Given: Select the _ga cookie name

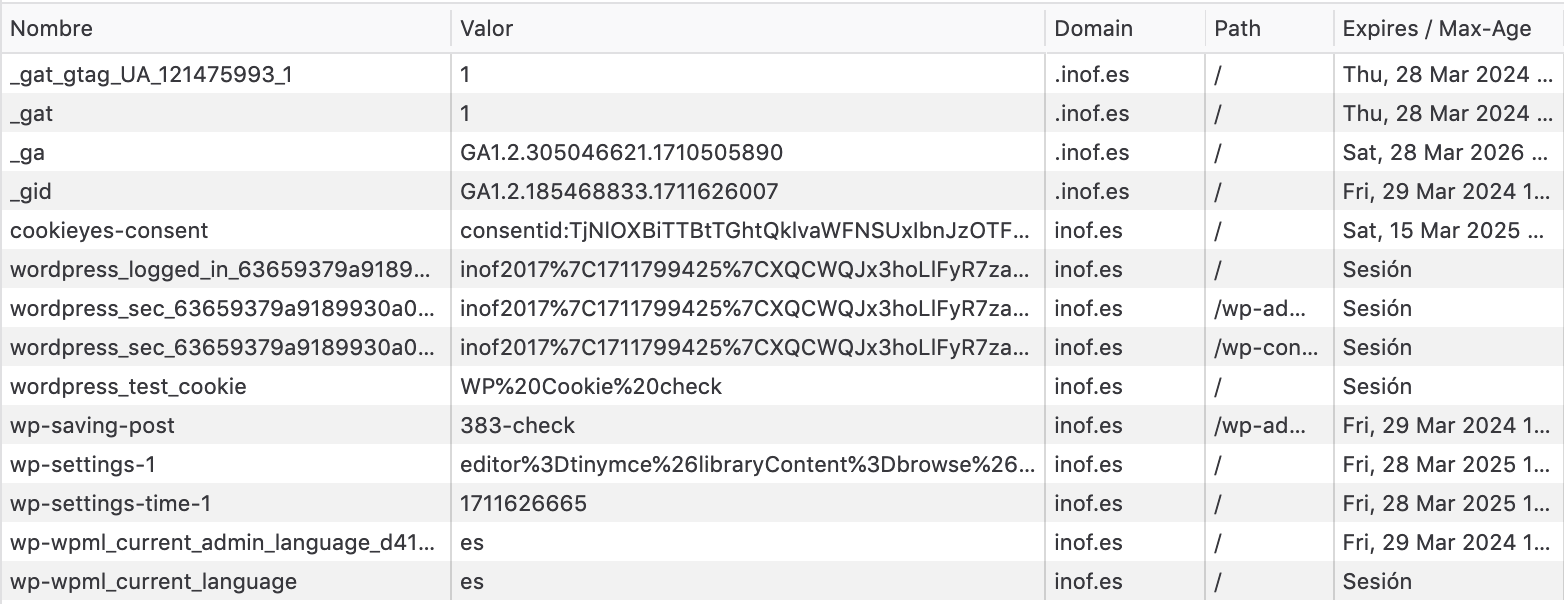Looking at the screenshot, I should click(x=28, y=153).
